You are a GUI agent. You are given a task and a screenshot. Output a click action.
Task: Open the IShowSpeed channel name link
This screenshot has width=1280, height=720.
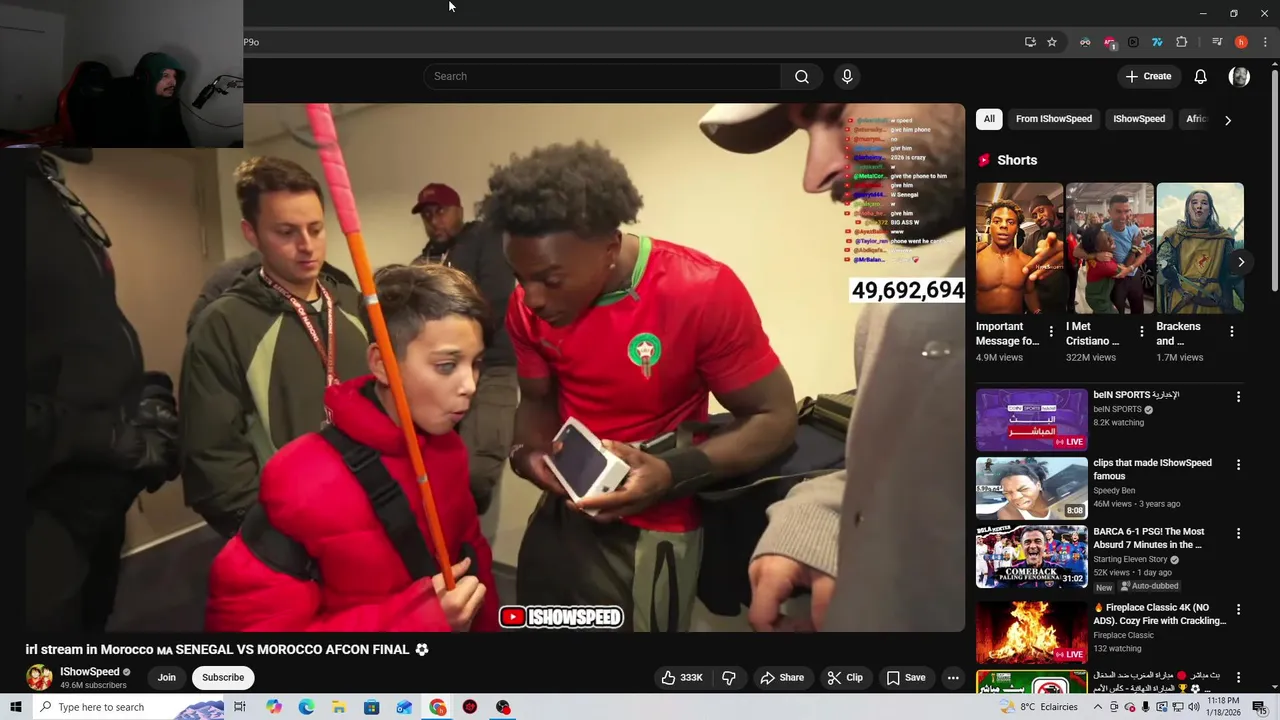click(x=90, y=672)
